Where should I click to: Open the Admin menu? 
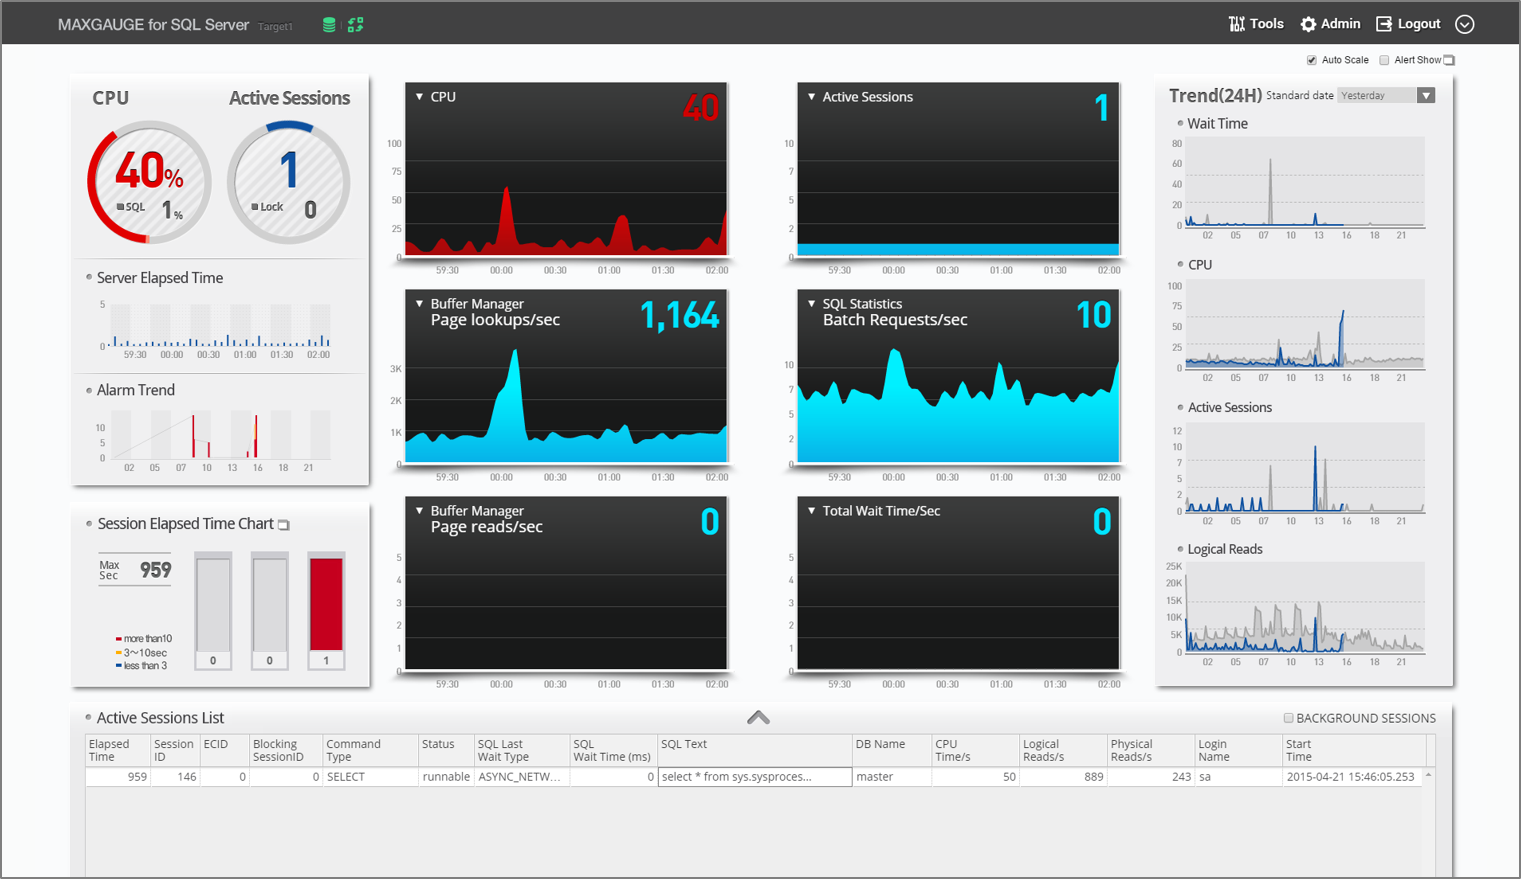(x=1330, y=24)
